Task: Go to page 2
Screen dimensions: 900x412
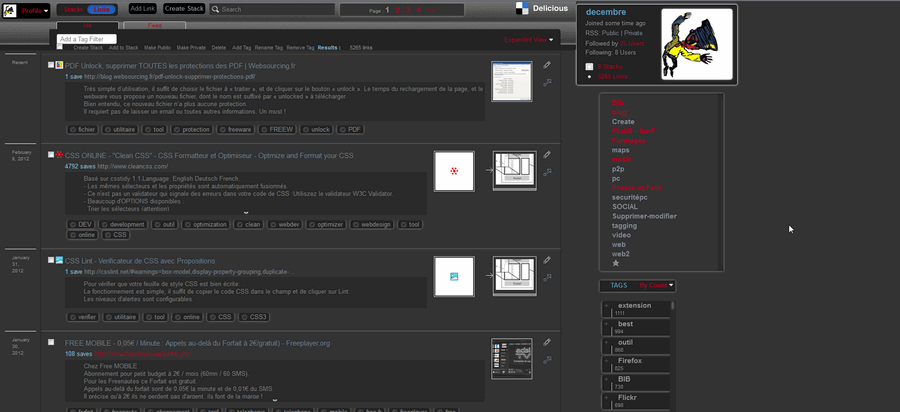Action: (x=397, y=10)
